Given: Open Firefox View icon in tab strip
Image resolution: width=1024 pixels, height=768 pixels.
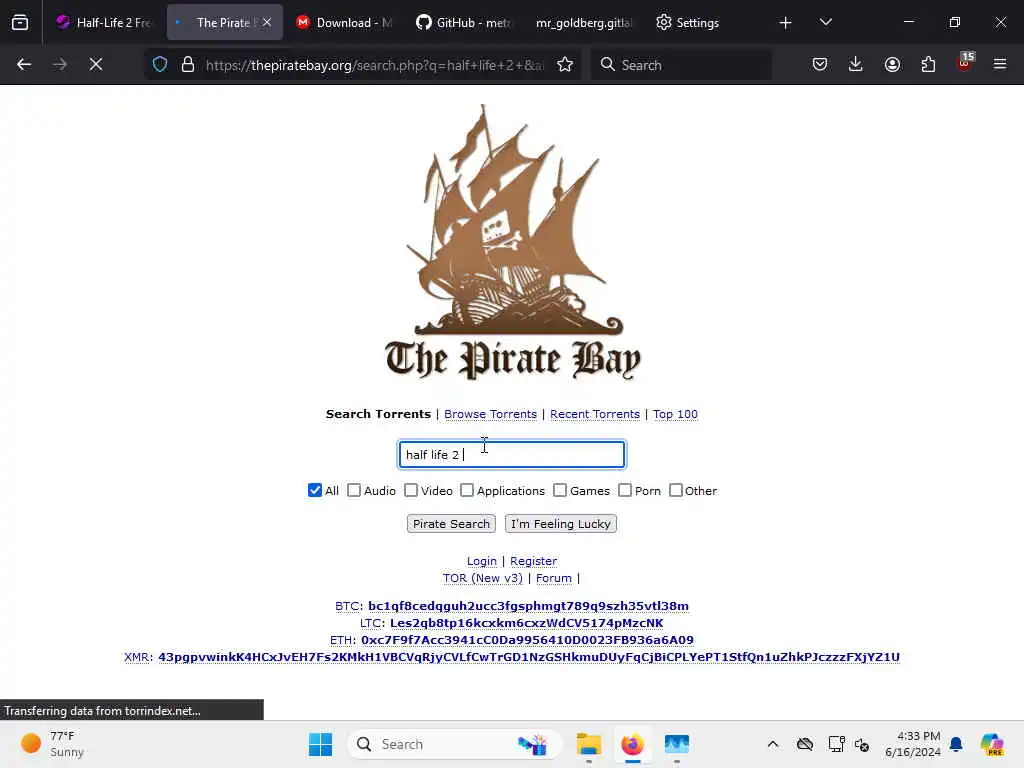Looking at the screenshot, I should (20, 23).
